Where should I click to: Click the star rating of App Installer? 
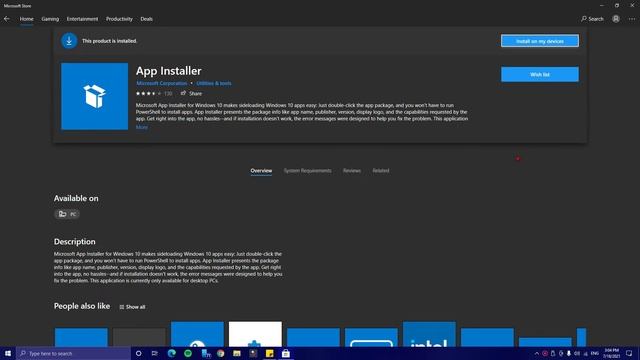[x=149, y=93]
